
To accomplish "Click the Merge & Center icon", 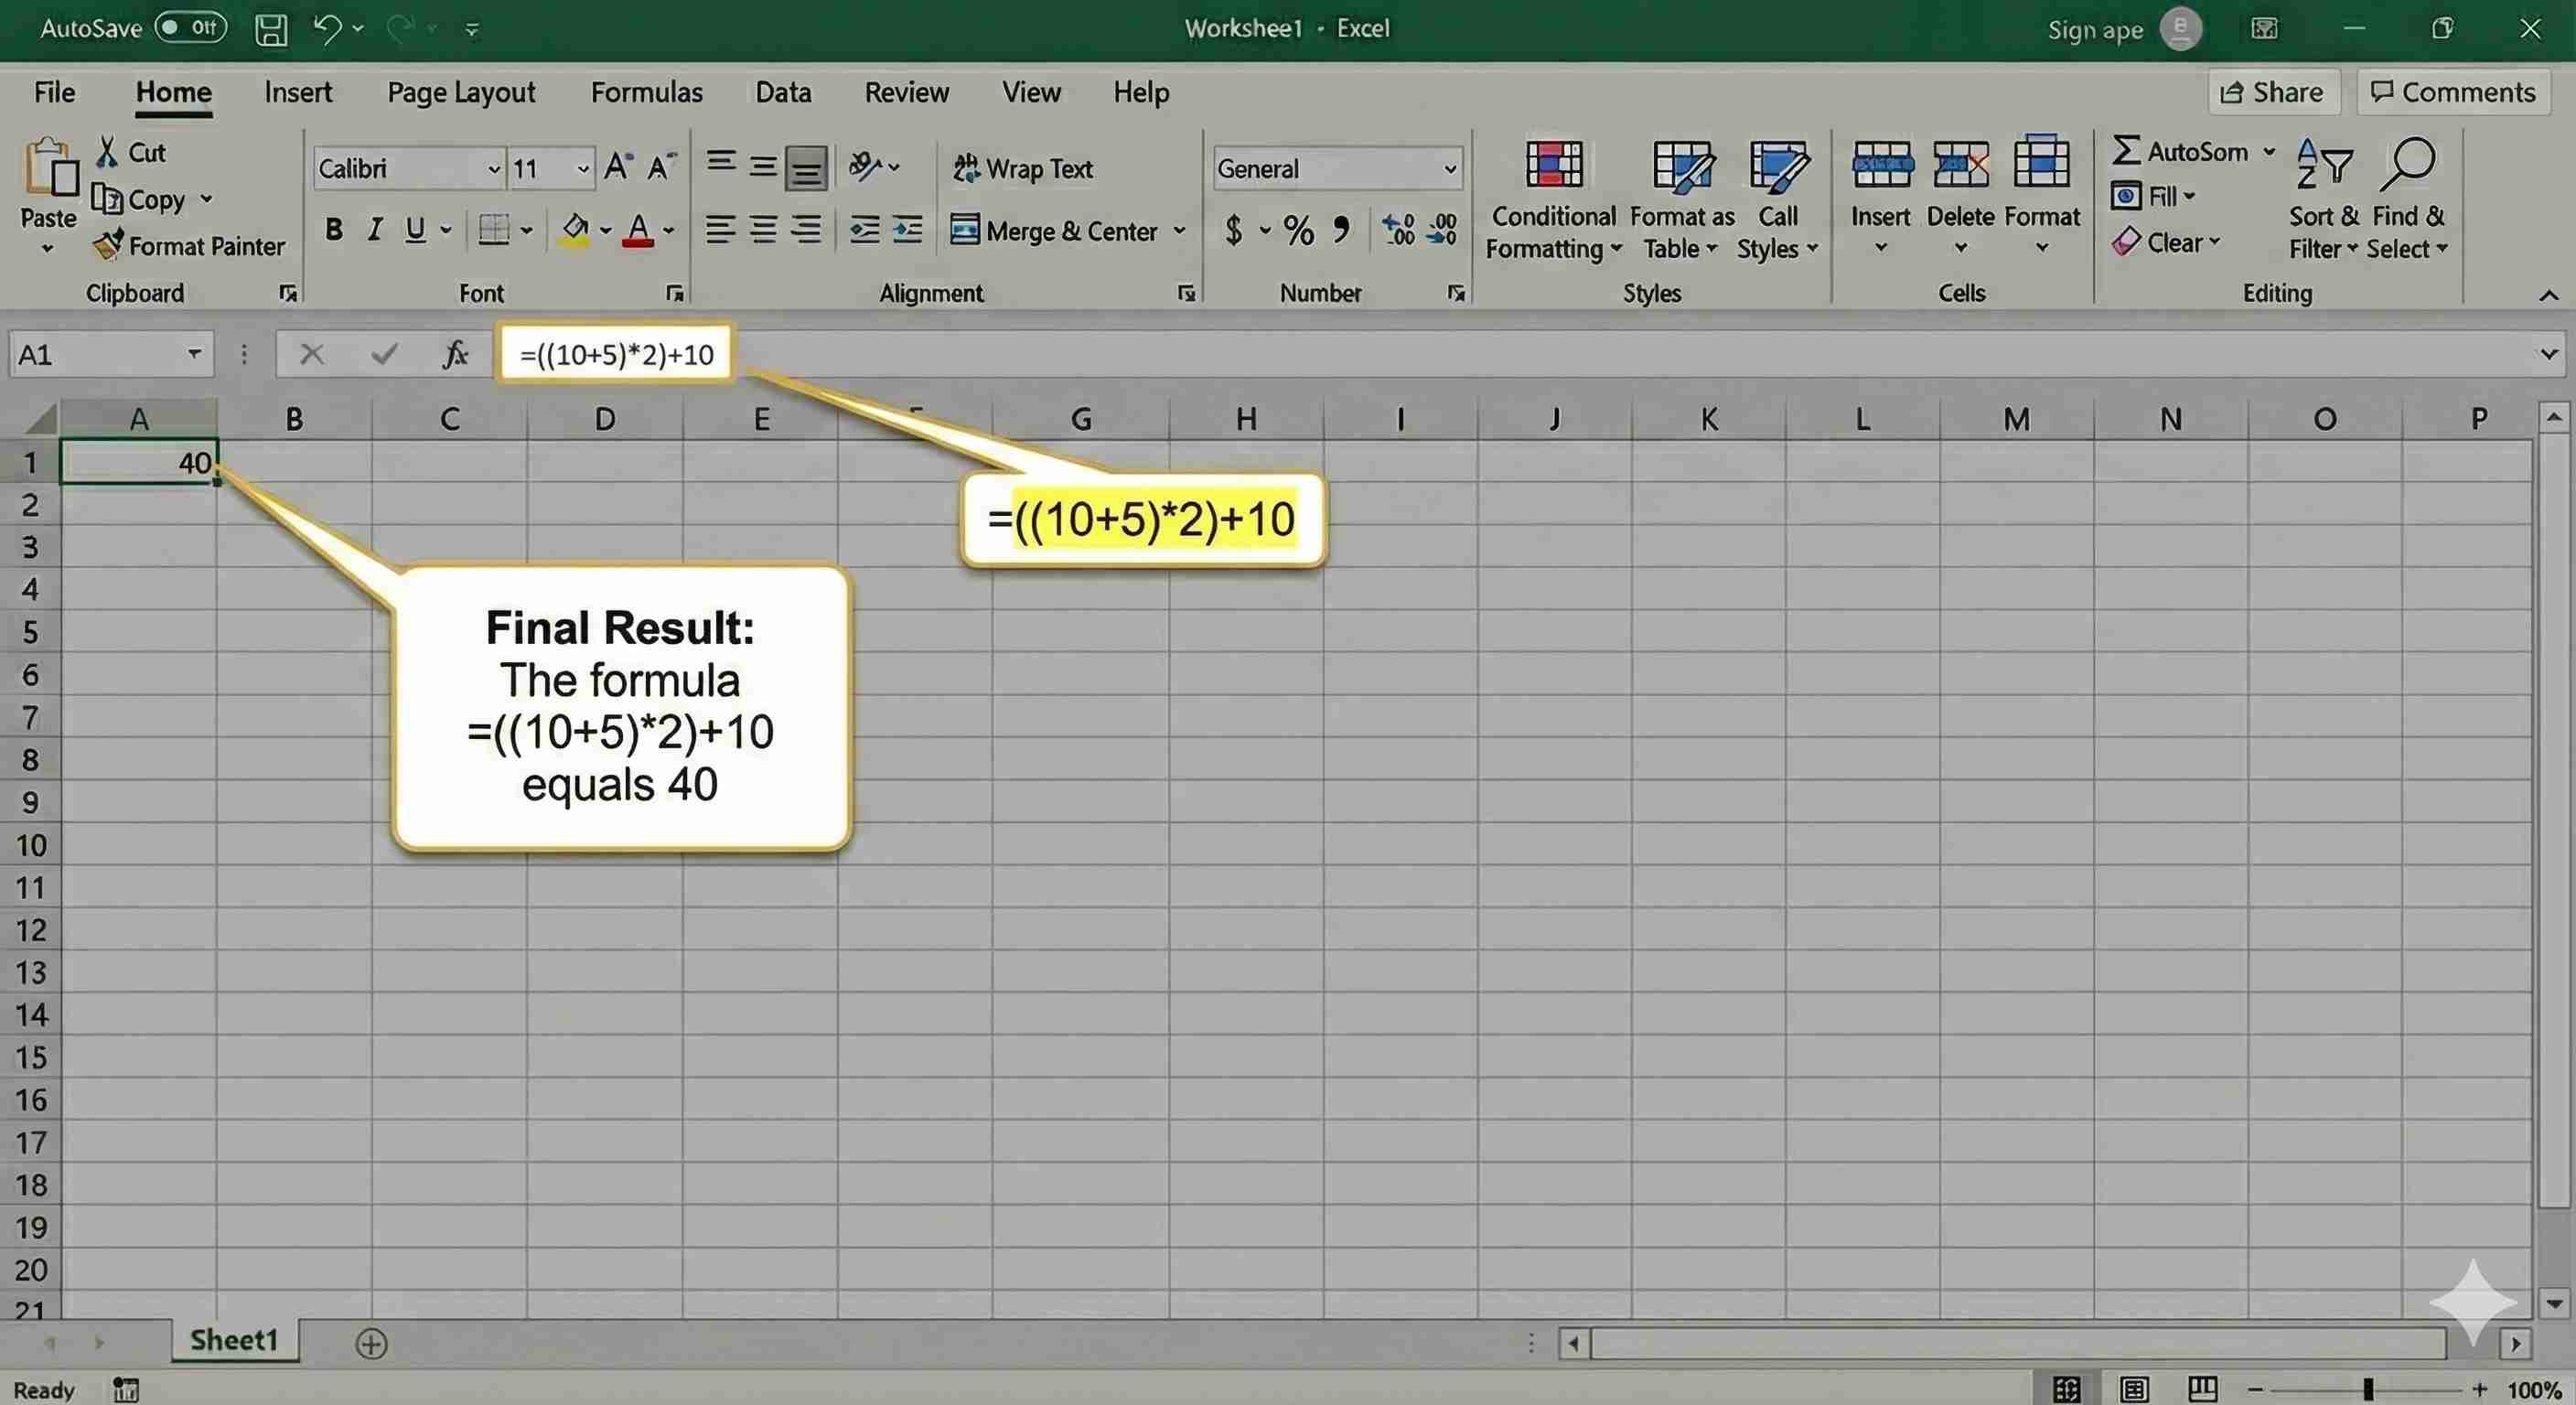I will [966, 230].
